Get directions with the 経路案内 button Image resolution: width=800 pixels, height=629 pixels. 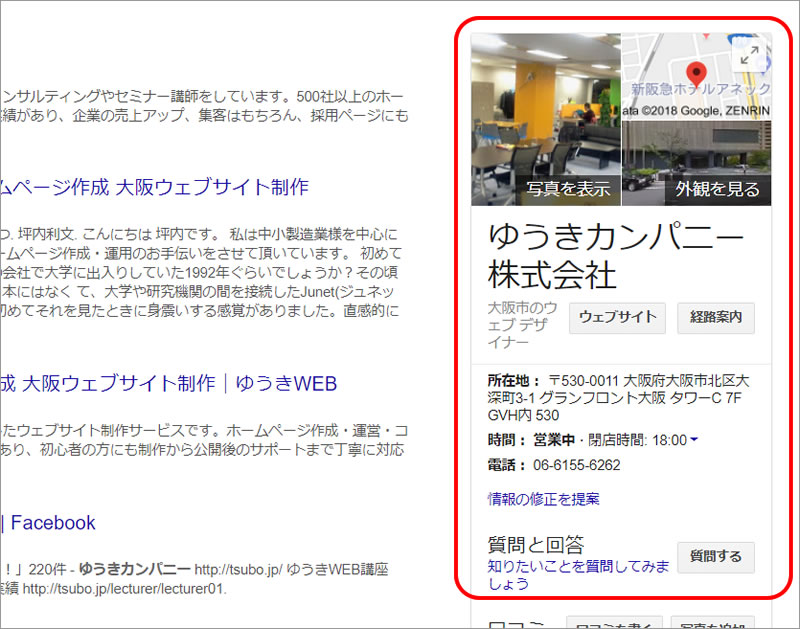pos(716,318)
